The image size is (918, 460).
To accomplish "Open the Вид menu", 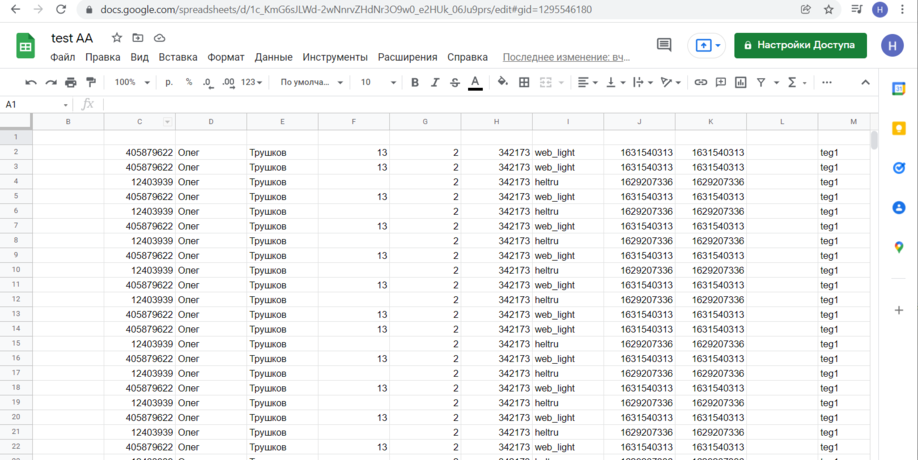I will (139, 57).
